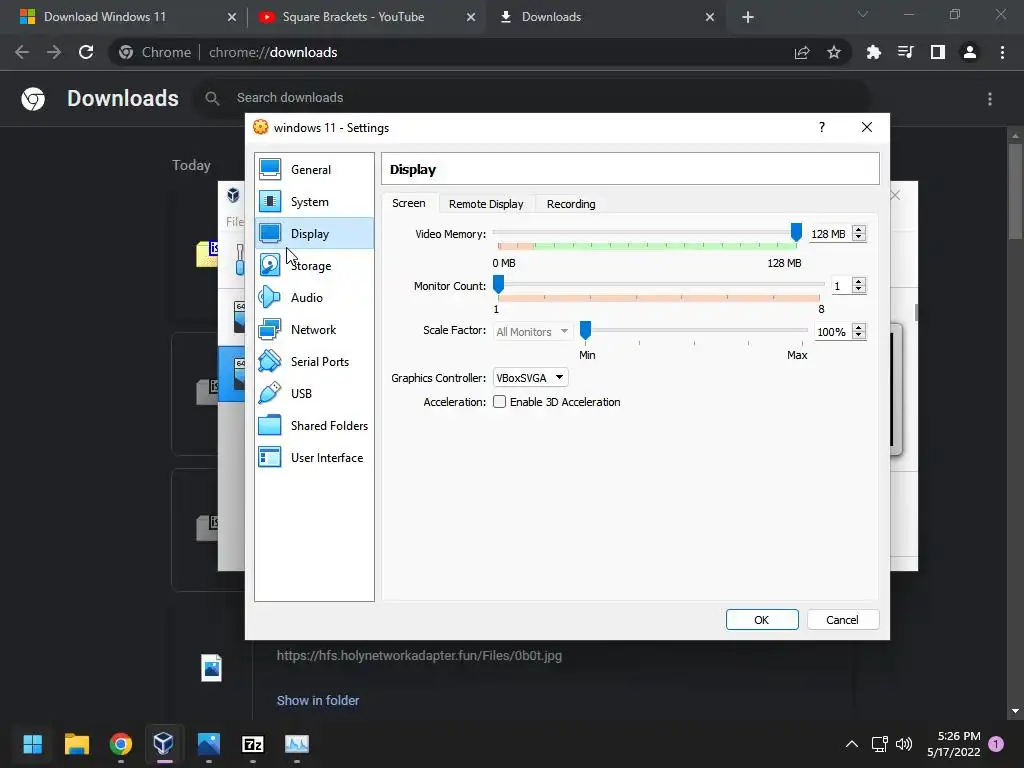
Task: Share this page icon in address bar
Action: tap(802, 52)
